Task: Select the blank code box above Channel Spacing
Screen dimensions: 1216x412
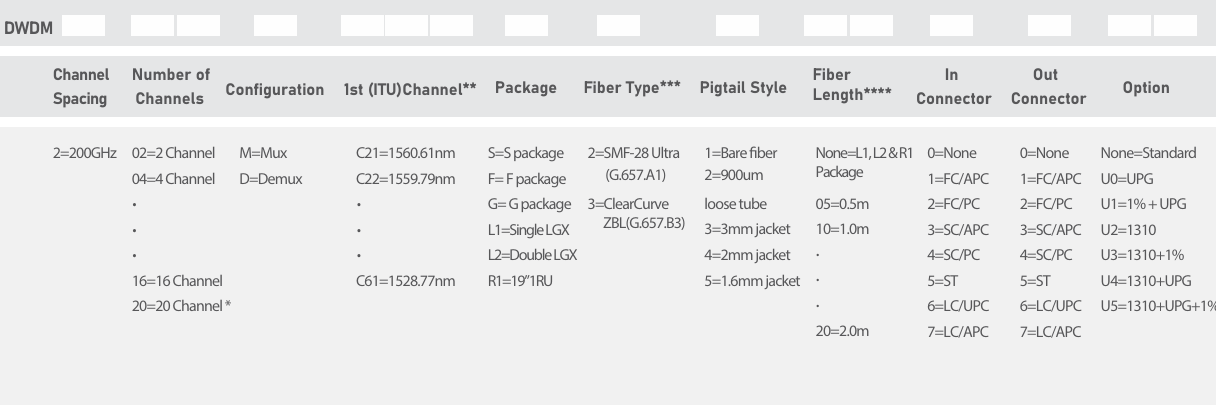Action: [83, 26]
